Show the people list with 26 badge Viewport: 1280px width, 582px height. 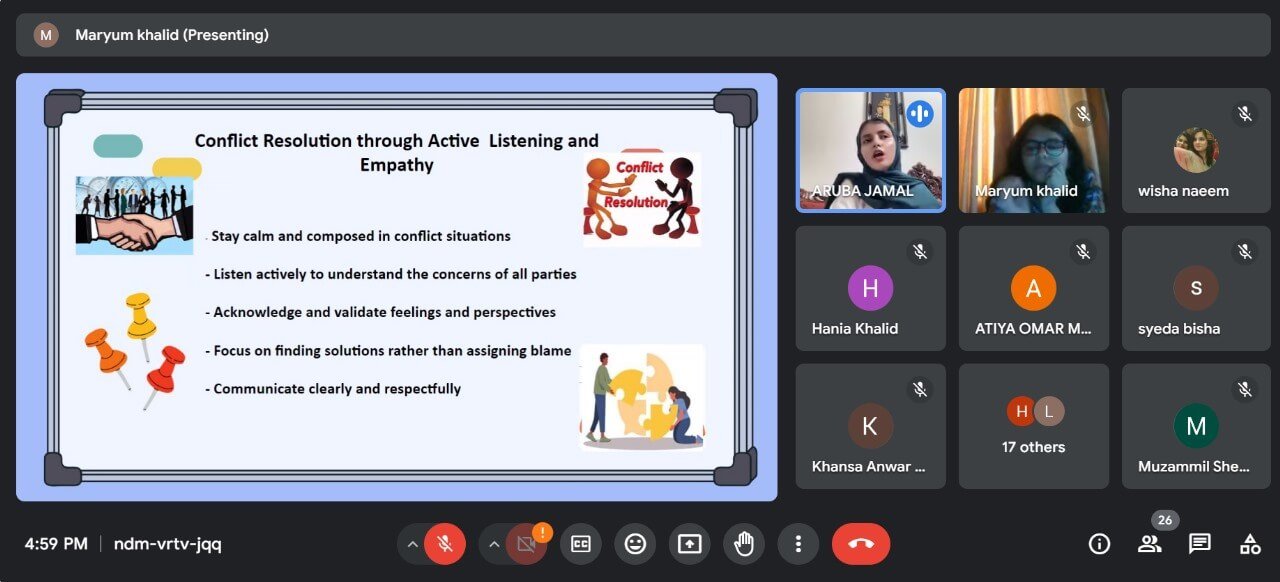tap(1150, 544)
